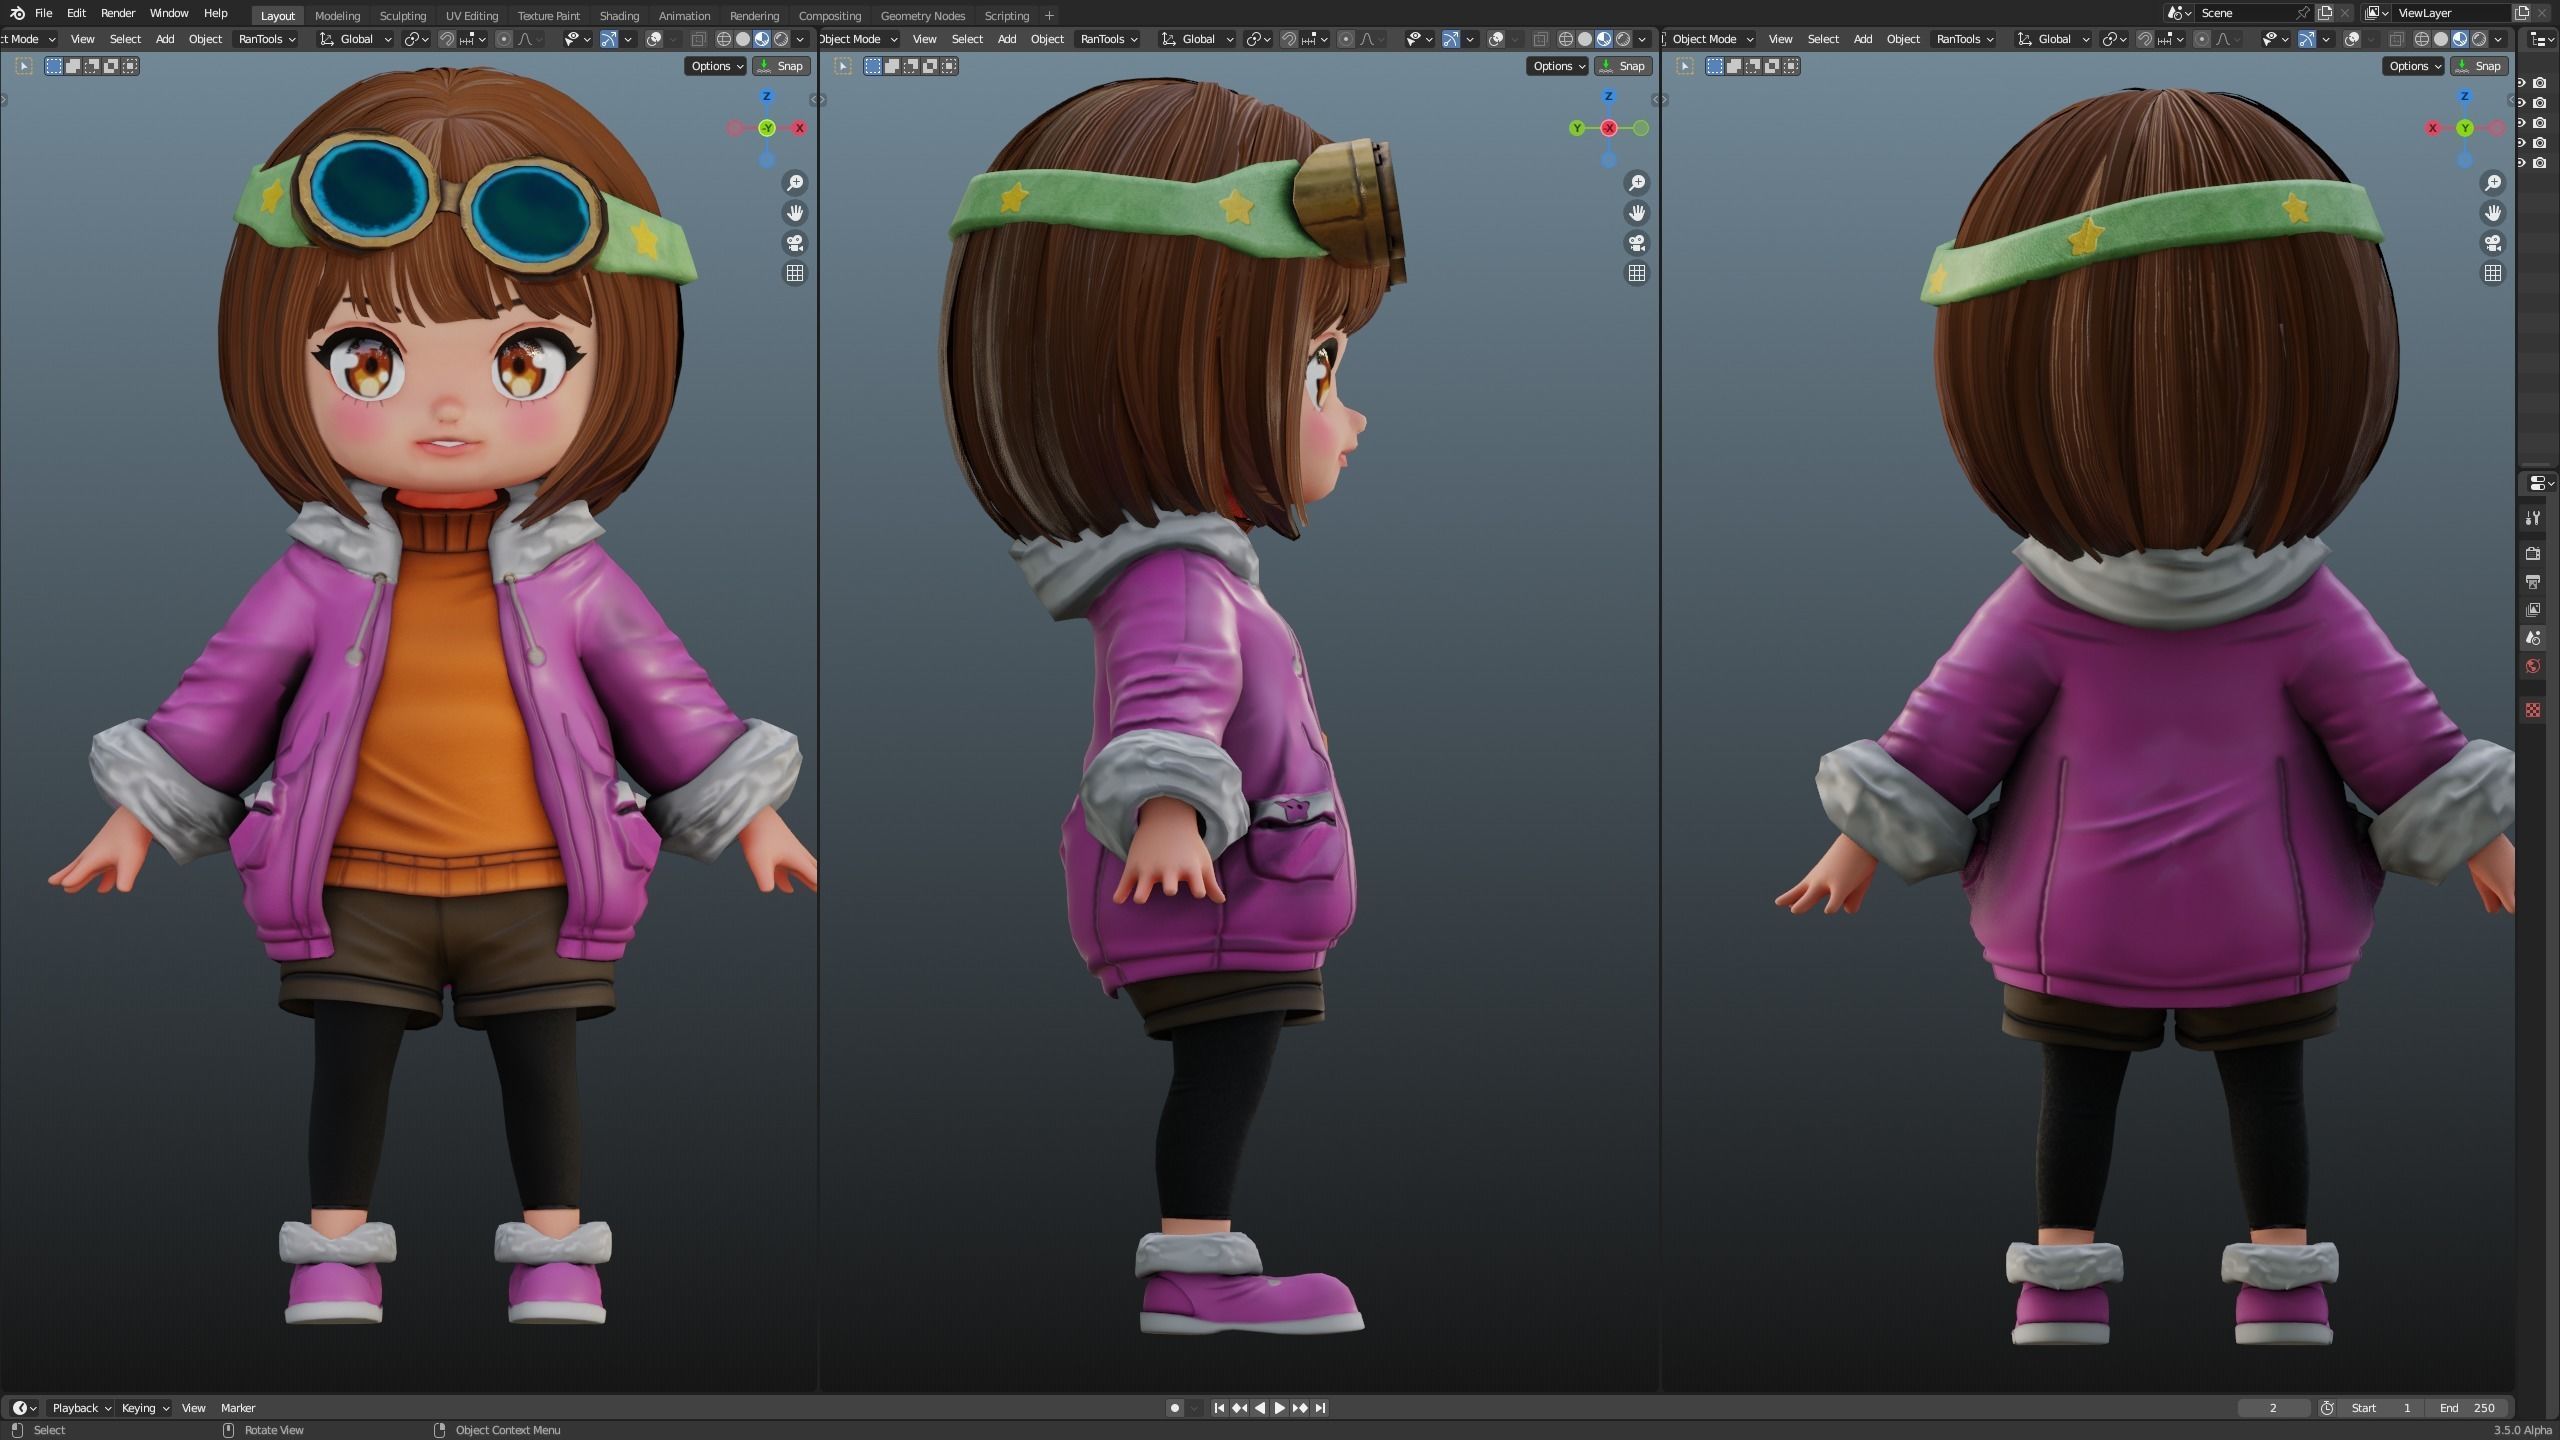Select rendered shading in left viewport header
The width and height of the screenshot is (2560, 1440).
pyautogui.click(x=781, y=39)
